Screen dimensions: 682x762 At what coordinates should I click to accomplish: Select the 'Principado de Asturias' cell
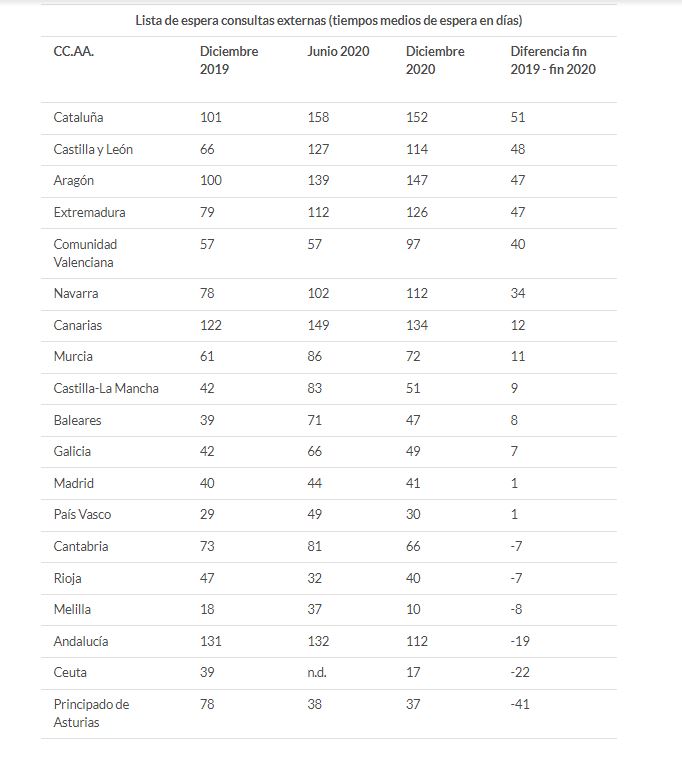(x=91, y=713)
